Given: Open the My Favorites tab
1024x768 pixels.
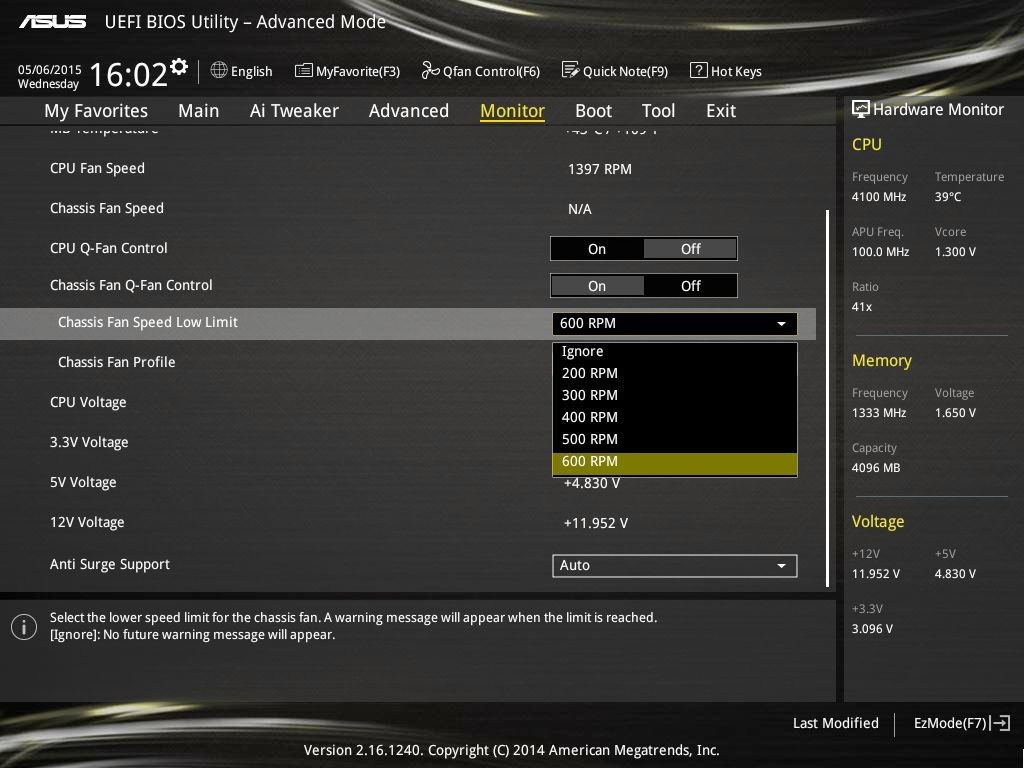Looking at the screenshot, I should tap(96, 110).
